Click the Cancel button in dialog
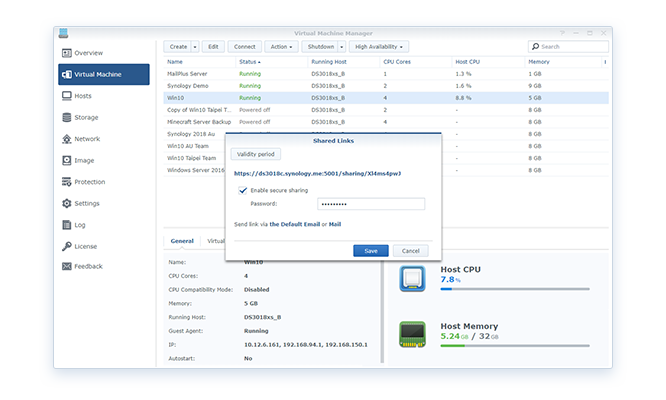The width and height of the screenshot is (666, 400). tap(410, 251)
